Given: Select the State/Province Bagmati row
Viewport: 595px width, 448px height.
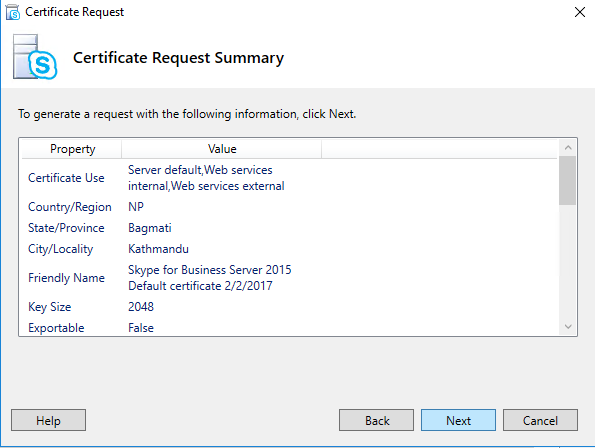Looking at the screenshot, I should 290,228.
